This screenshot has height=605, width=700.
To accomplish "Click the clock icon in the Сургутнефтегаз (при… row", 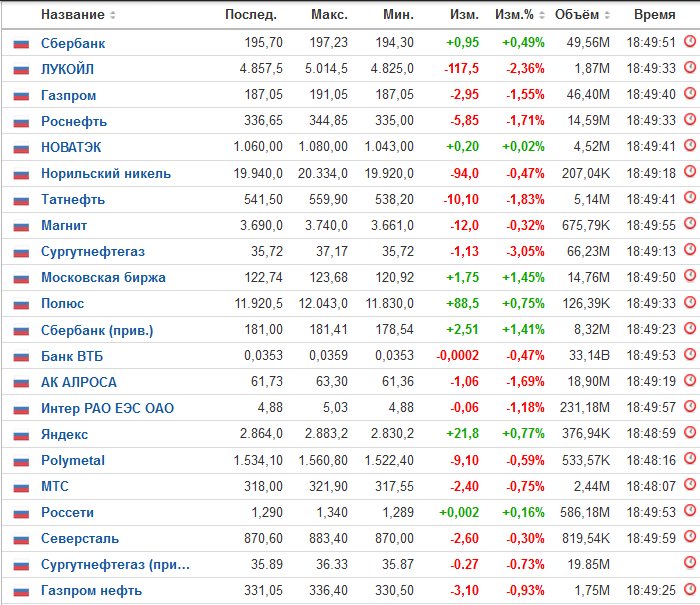I will [x=690, y=563].
